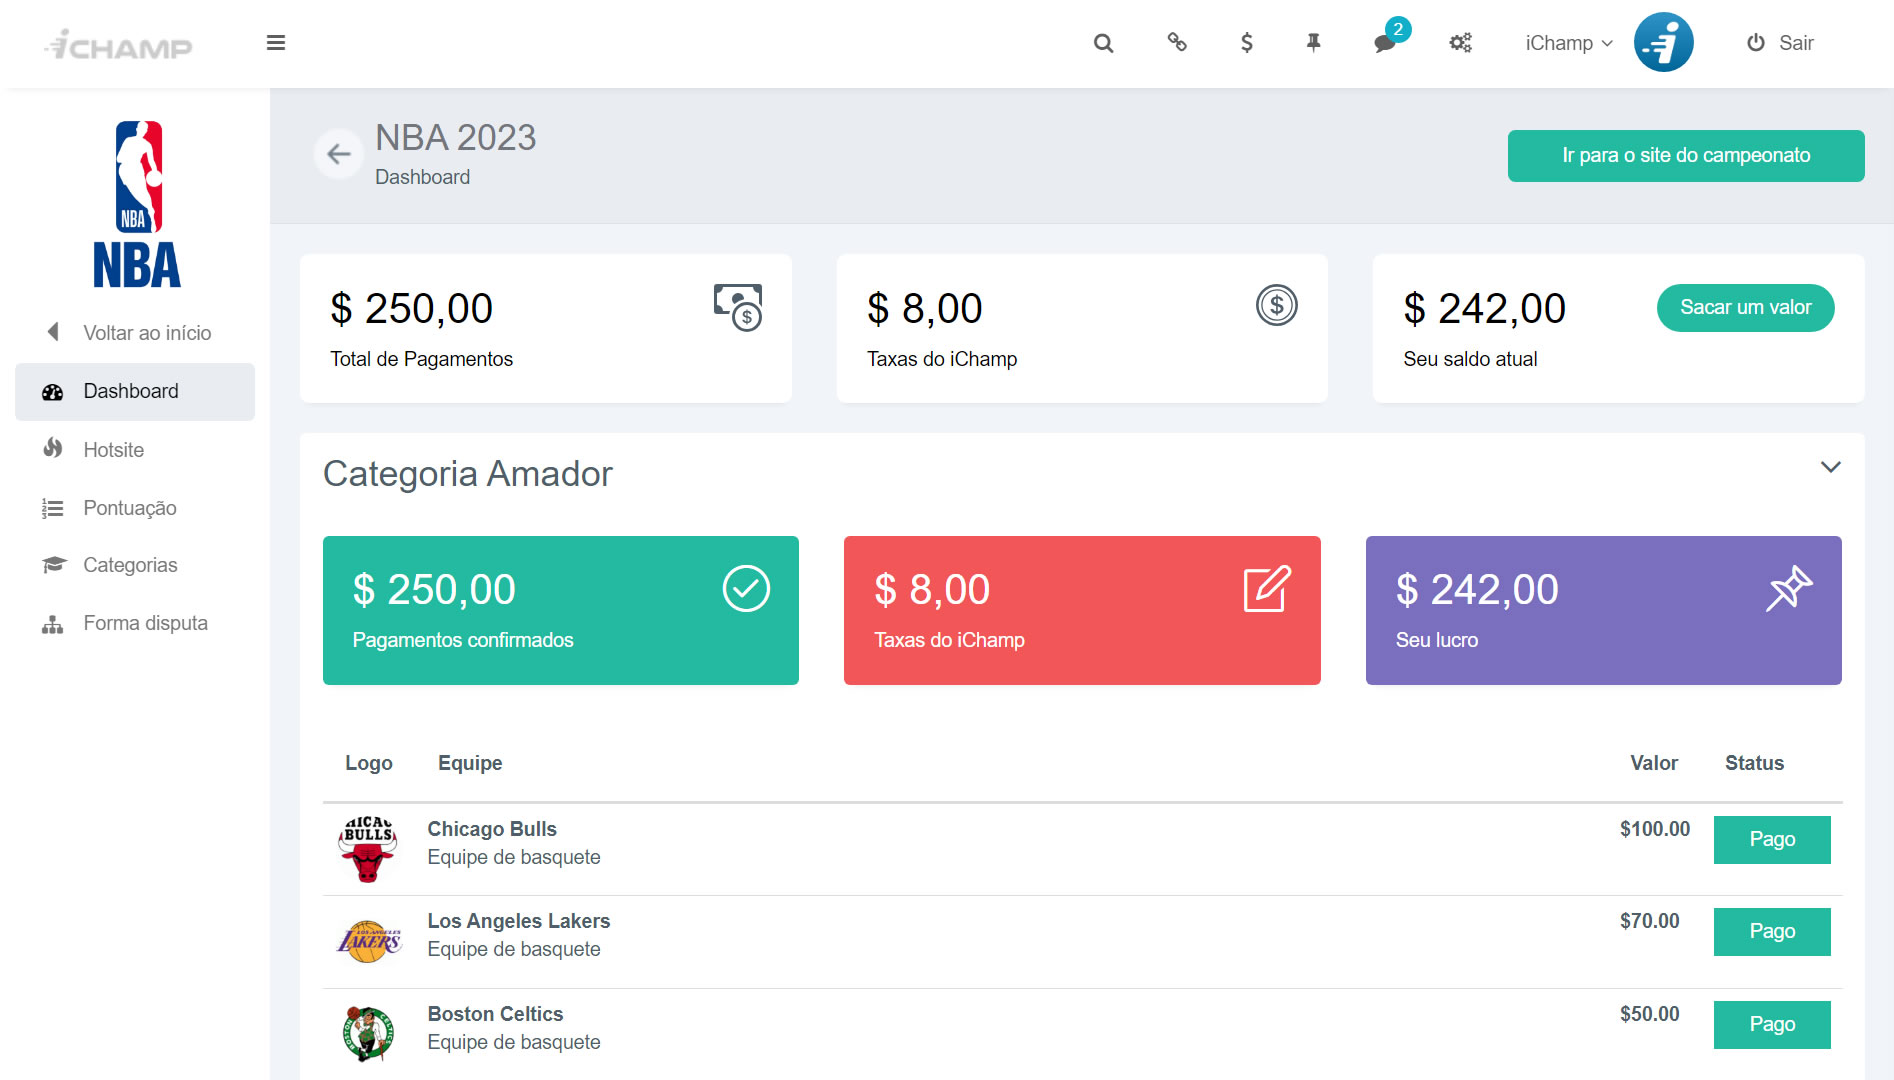Viewport: 1894px width, 1080px height.
Task: Click the Los Angeles Lakers team name
Action: pyautogui.click(x=518, y=921)
